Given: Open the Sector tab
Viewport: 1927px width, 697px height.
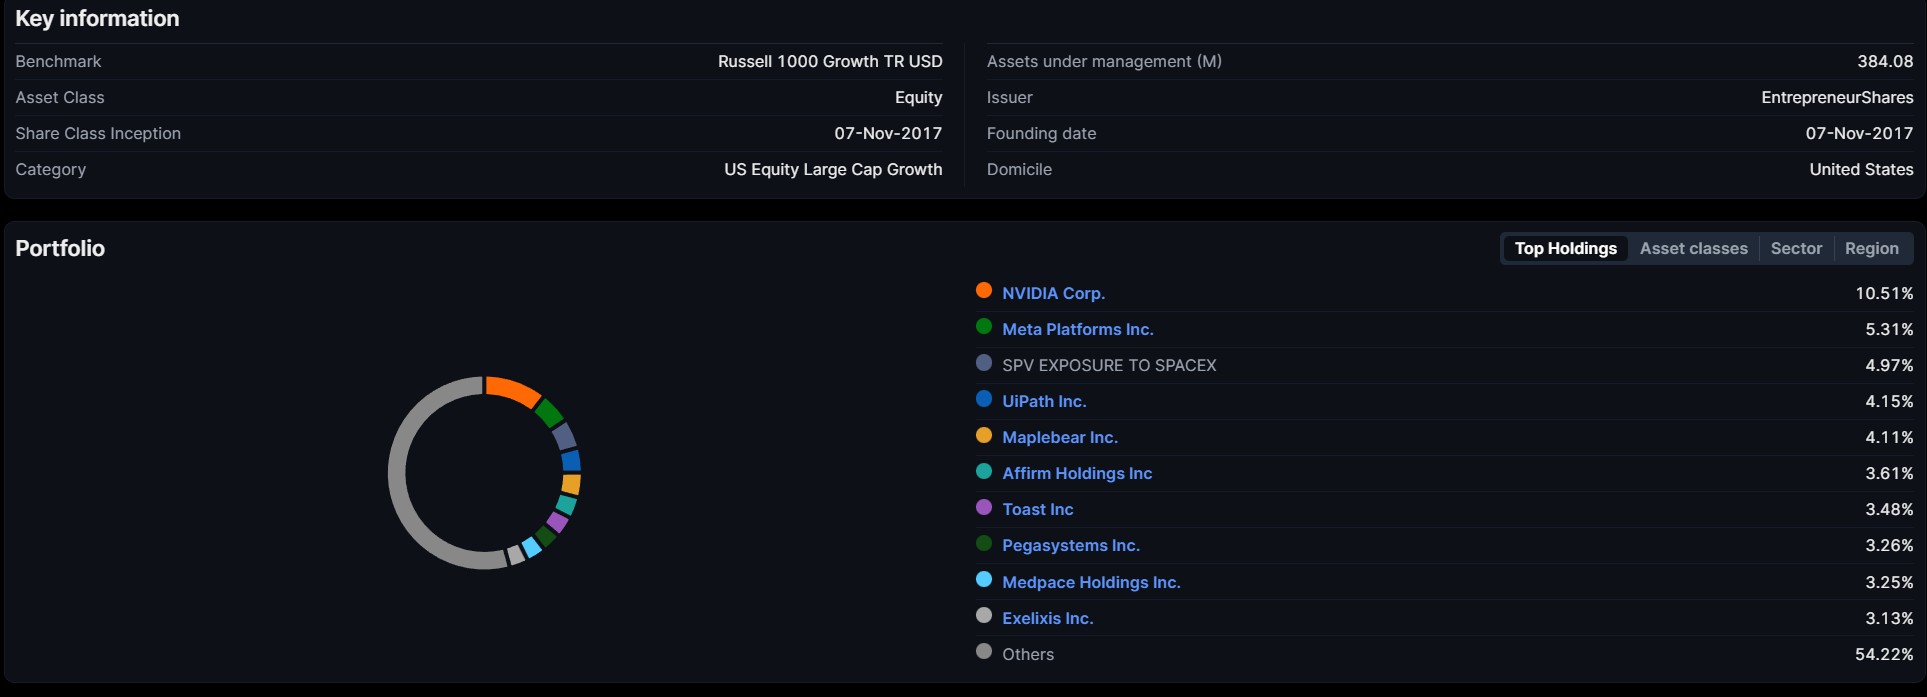Looking at the screenshot, I should pyautogui.click(x=1796, y=248).
